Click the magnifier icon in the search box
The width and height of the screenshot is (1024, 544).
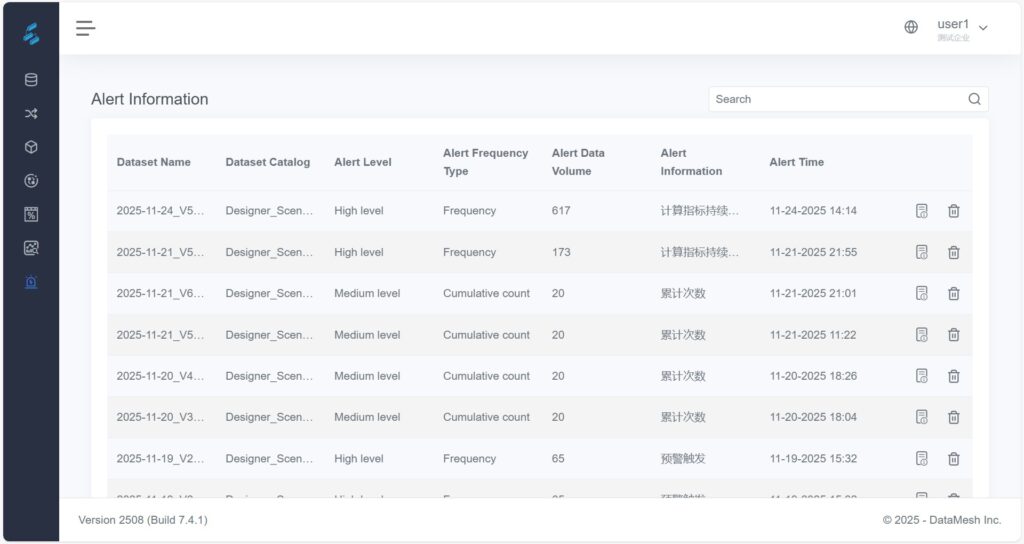tap(974, 99)
